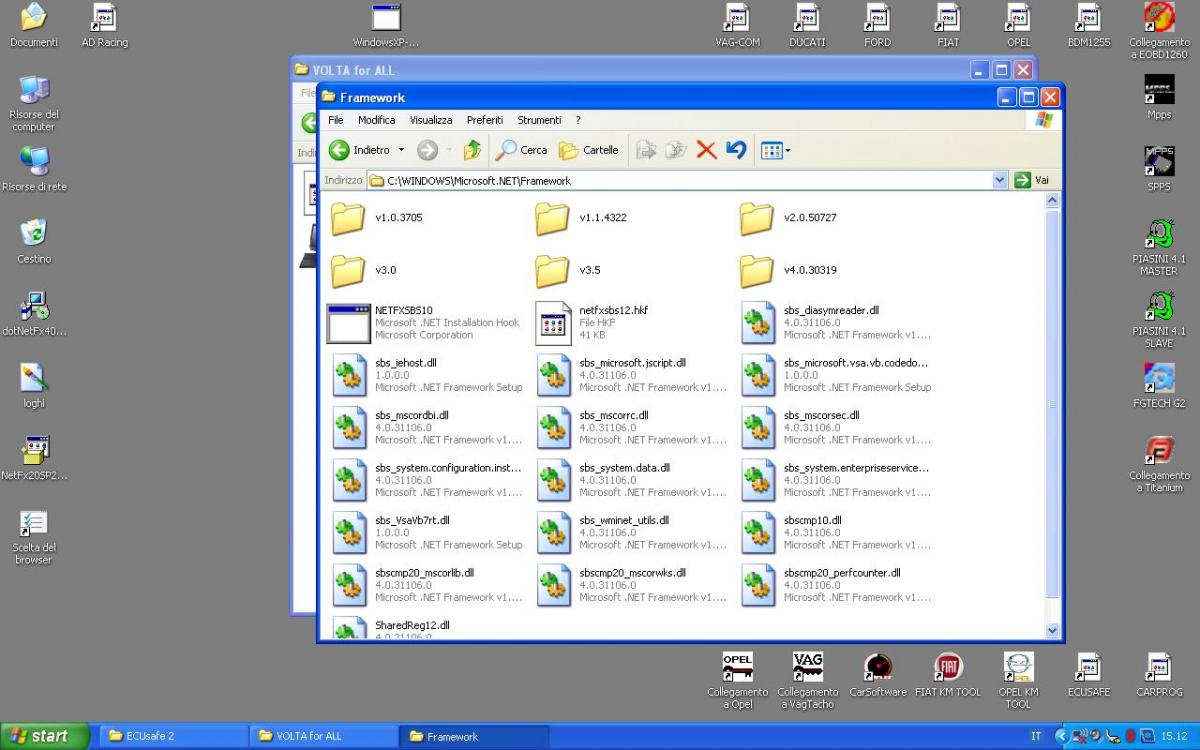Select the sbscmp20_mscorwks.dll file
The width and height of the screenshot is (1200, 750).
(x=632, y=585)
